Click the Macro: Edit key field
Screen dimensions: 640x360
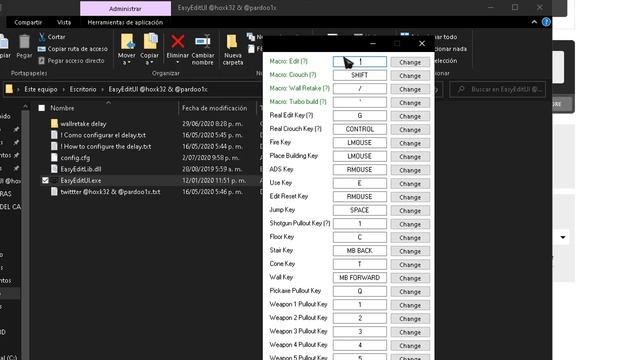click(x=360, y=62)
